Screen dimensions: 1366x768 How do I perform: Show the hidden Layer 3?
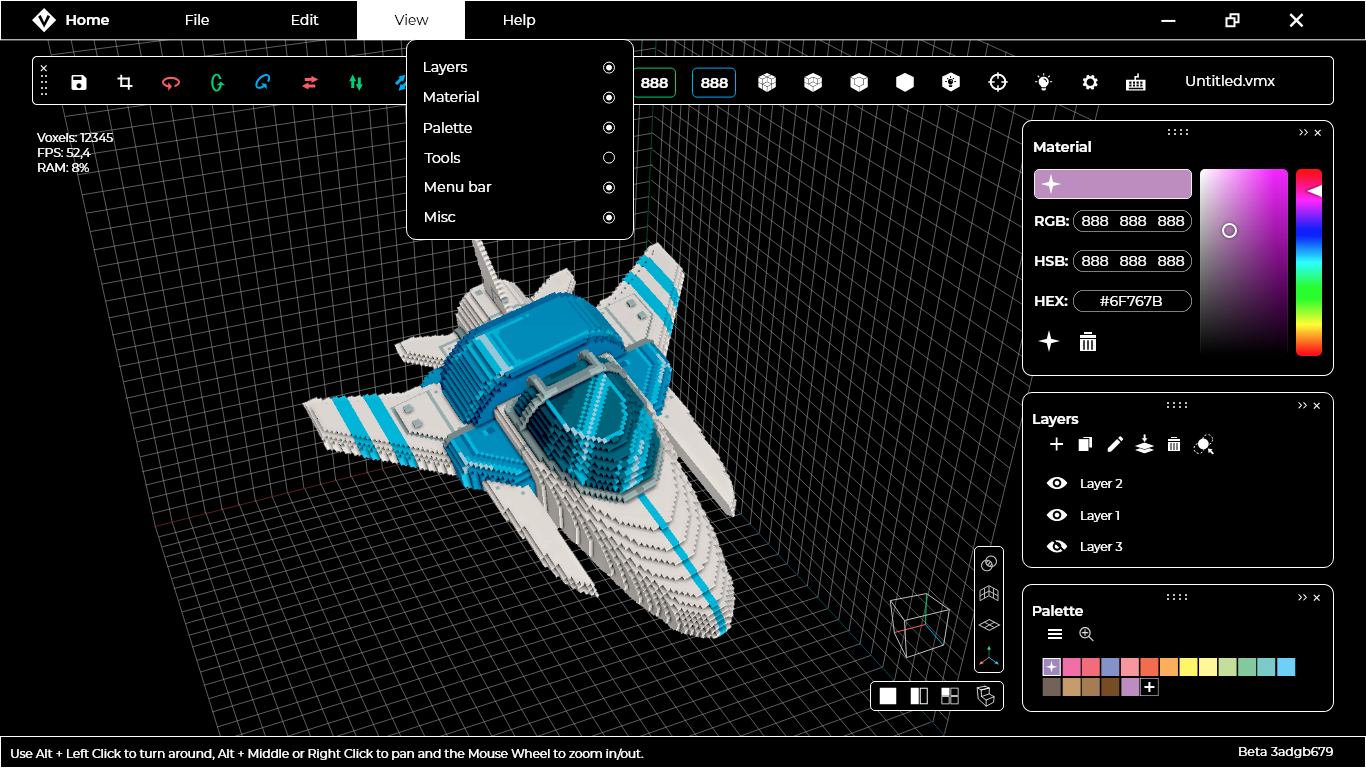(x=1056, y=546)
